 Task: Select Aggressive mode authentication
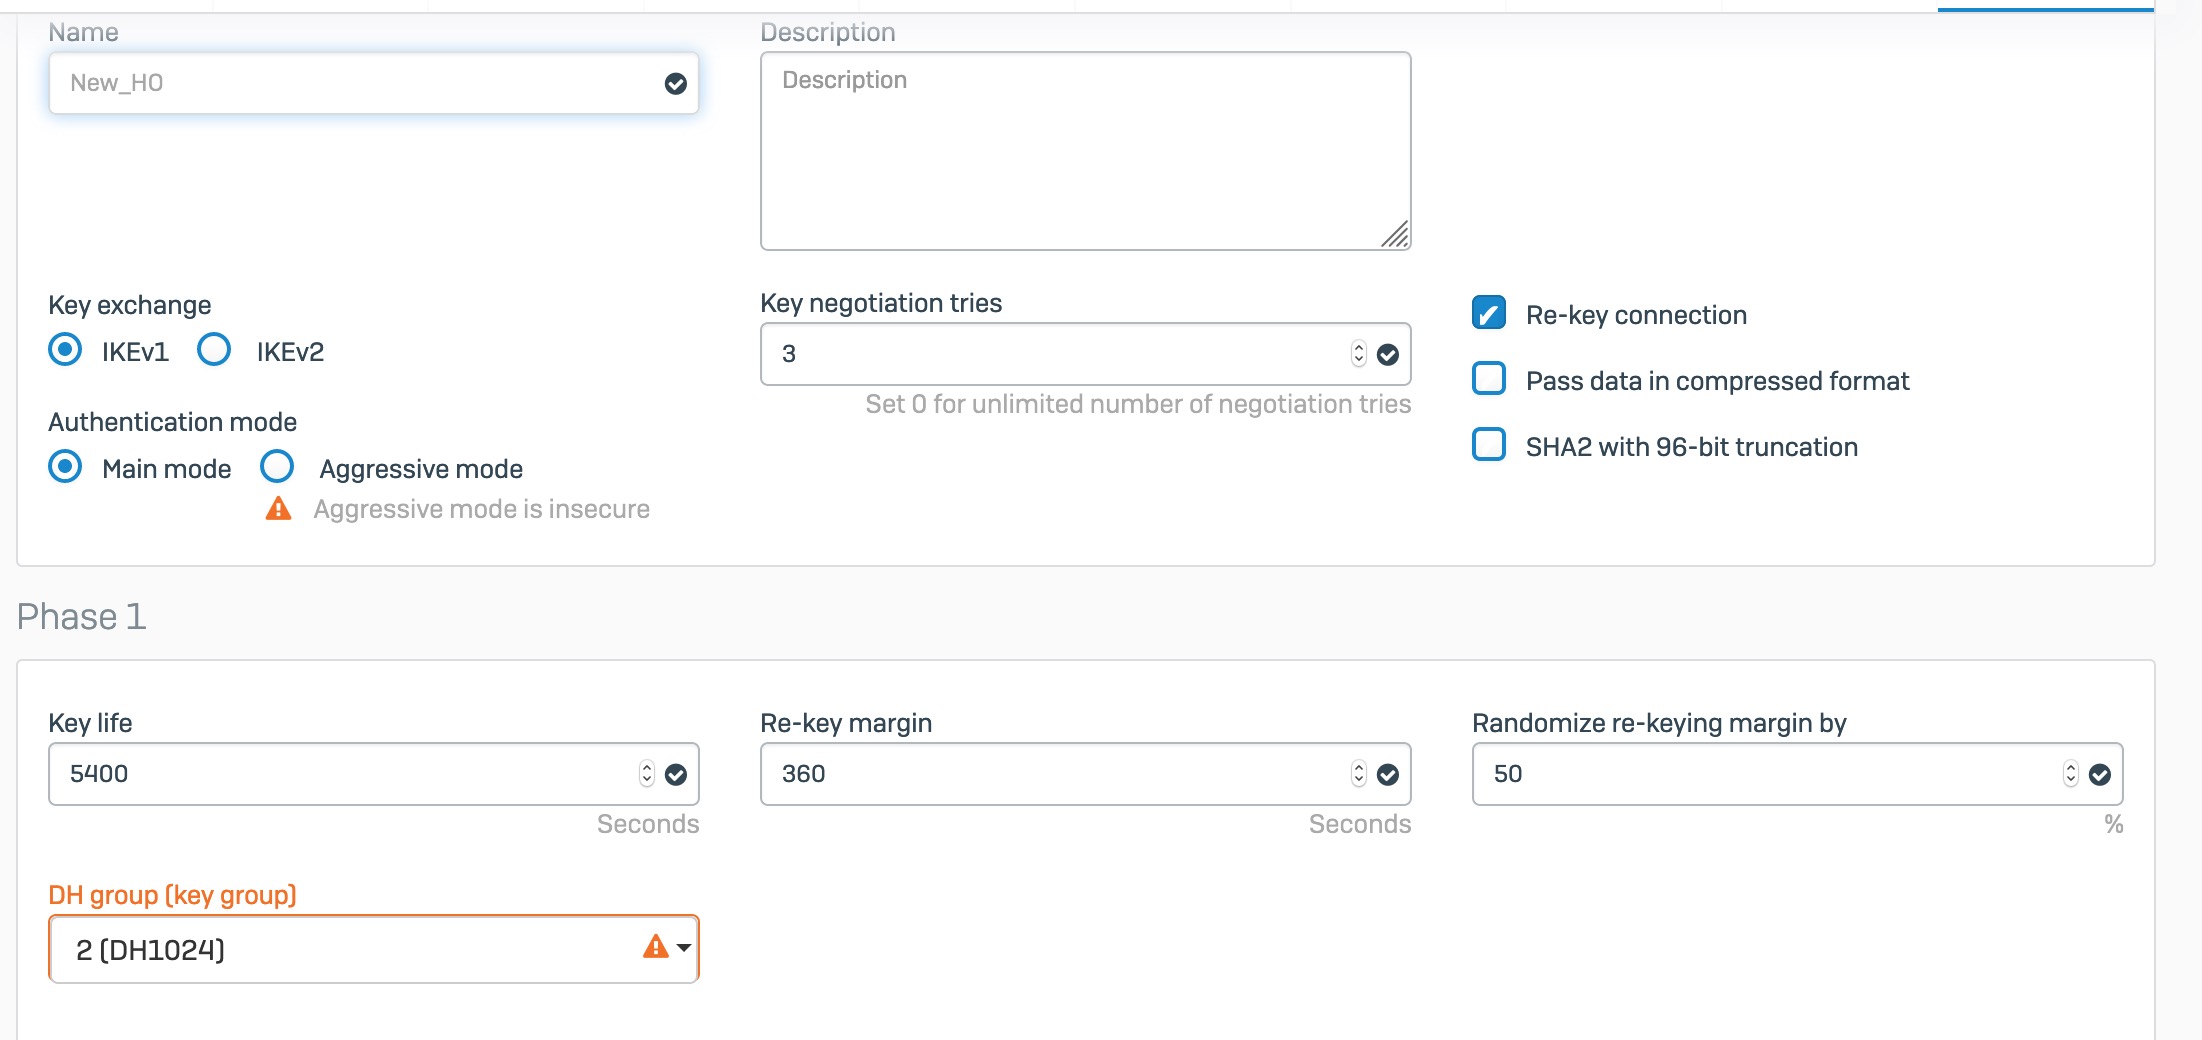(x=277, y=467)
